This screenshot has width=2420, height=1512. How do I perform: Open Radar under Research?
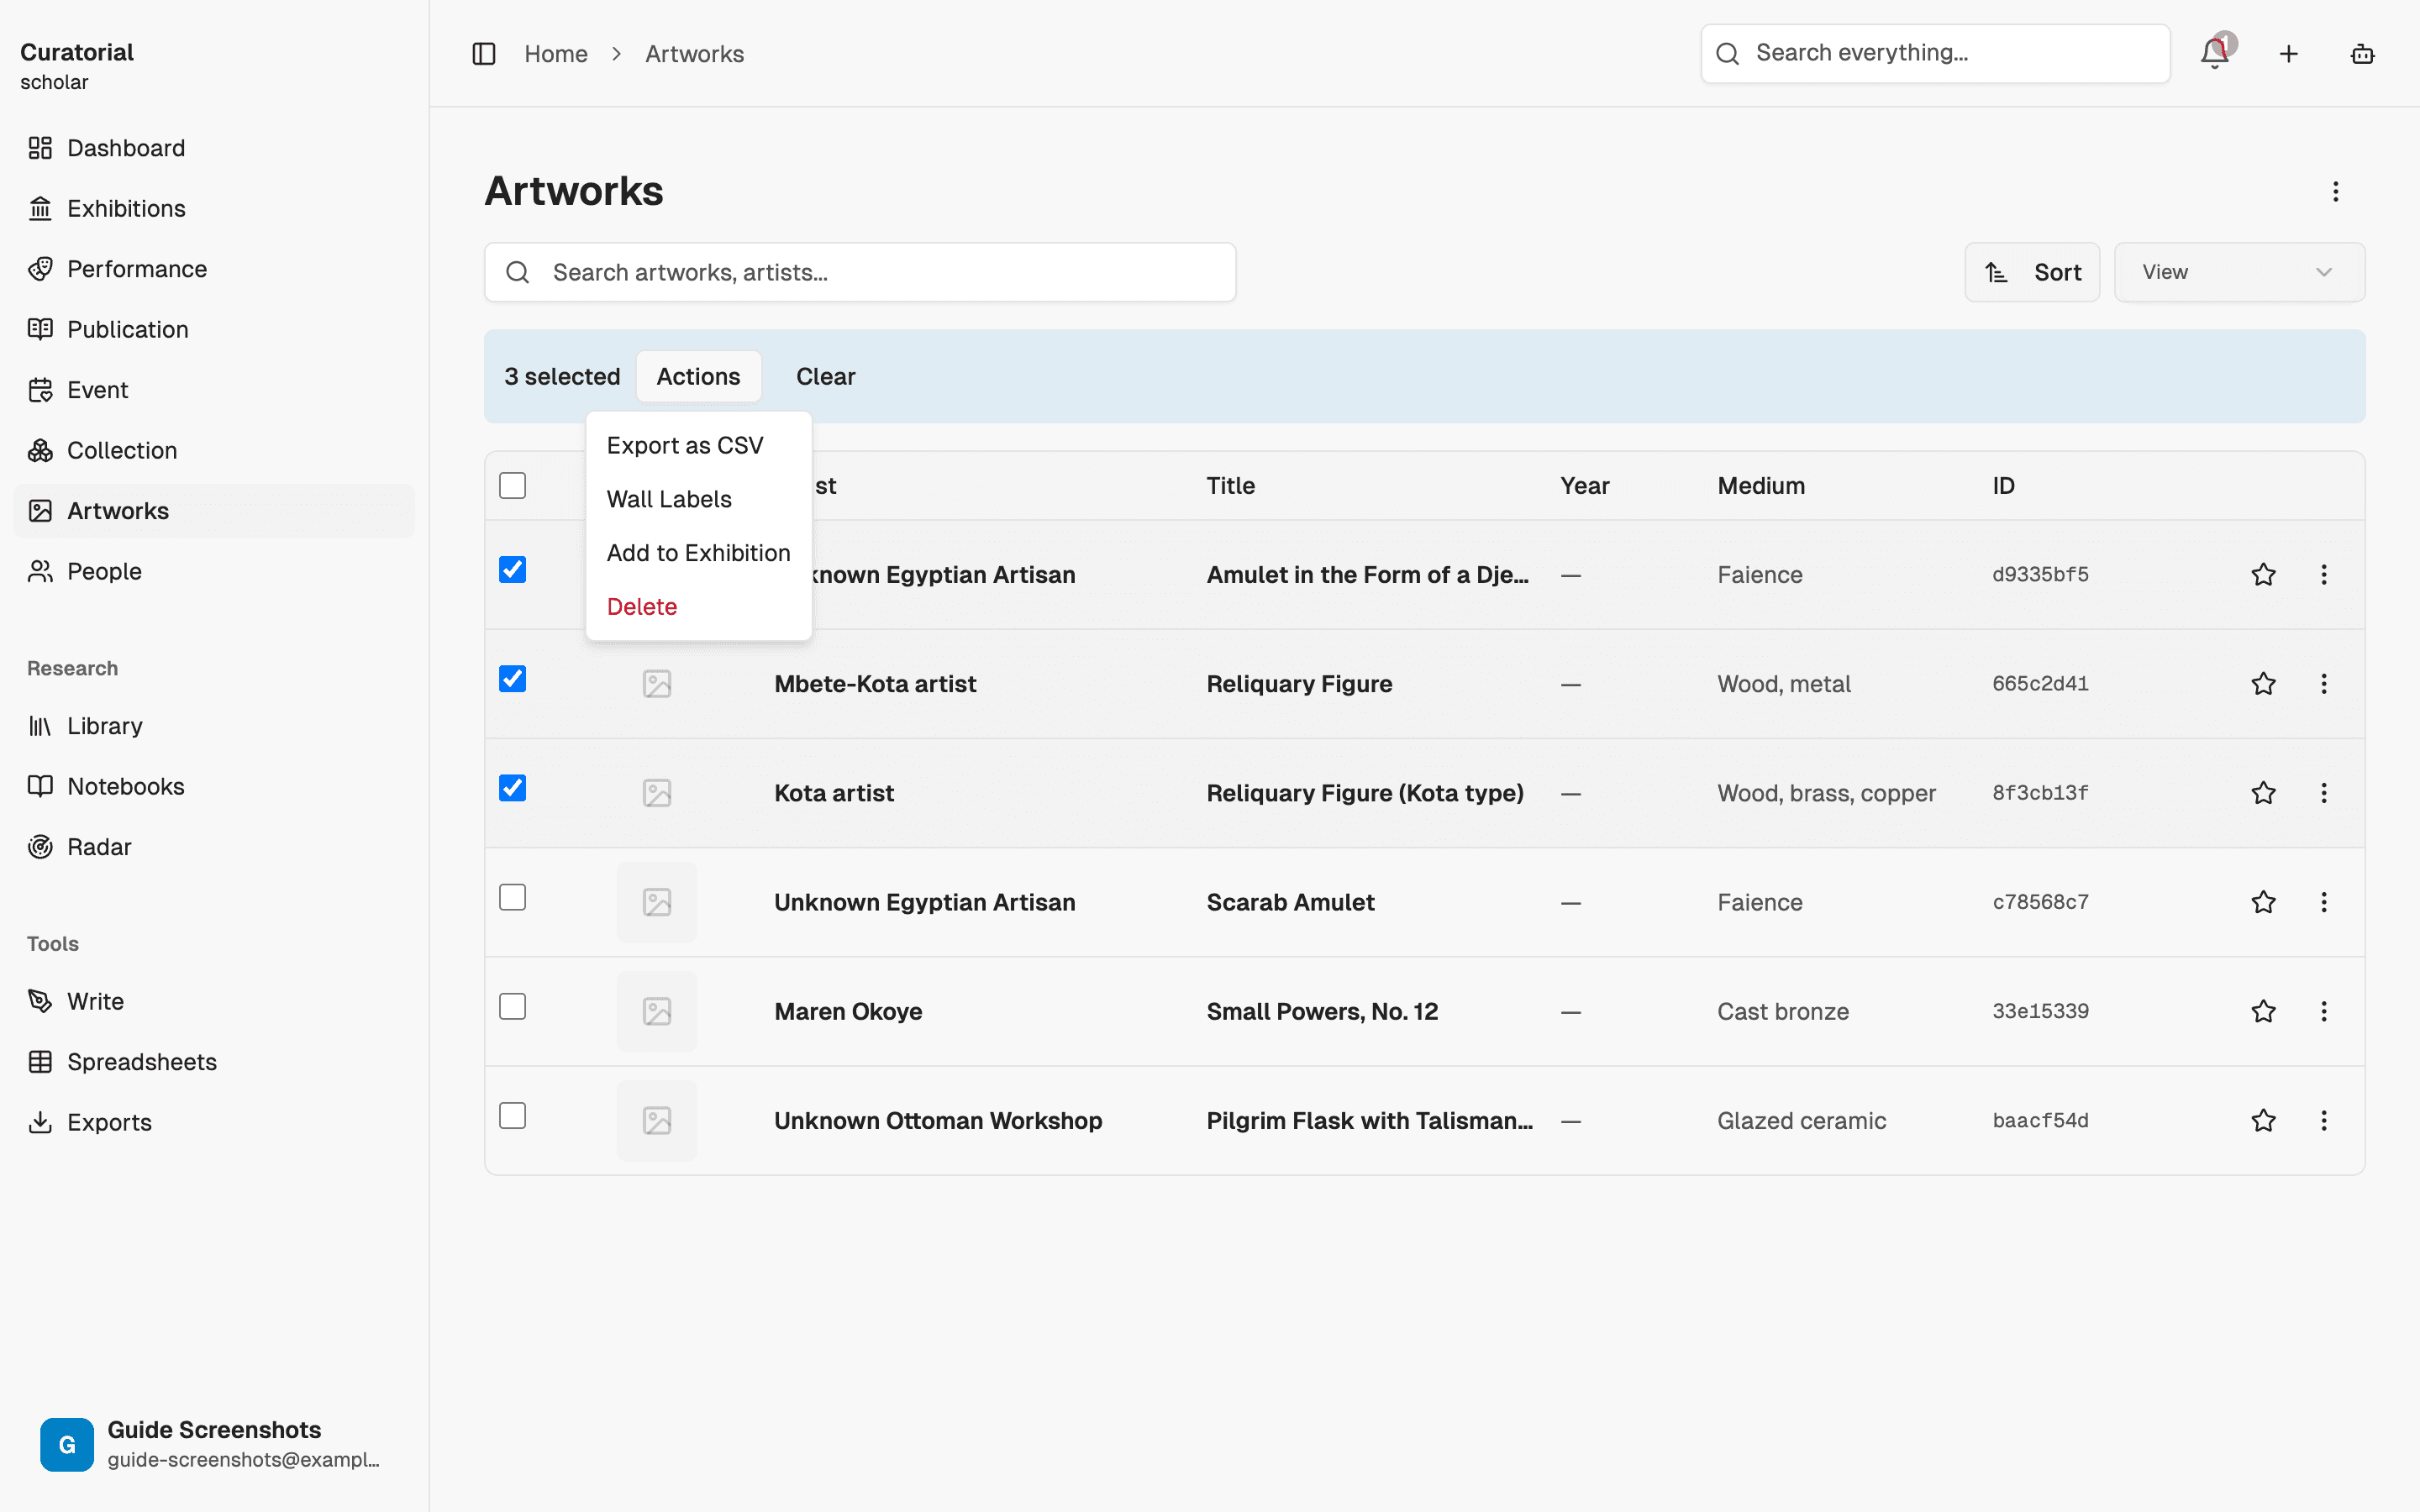pyautogui.click(x=214, y=847)
